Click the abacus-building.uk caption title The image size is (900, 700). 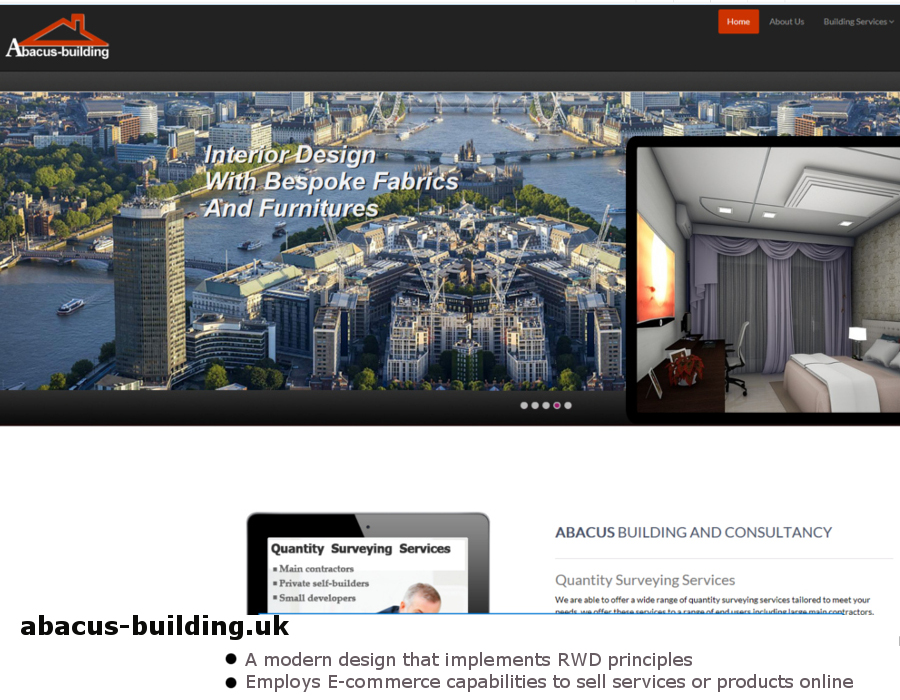coord(154,626)
